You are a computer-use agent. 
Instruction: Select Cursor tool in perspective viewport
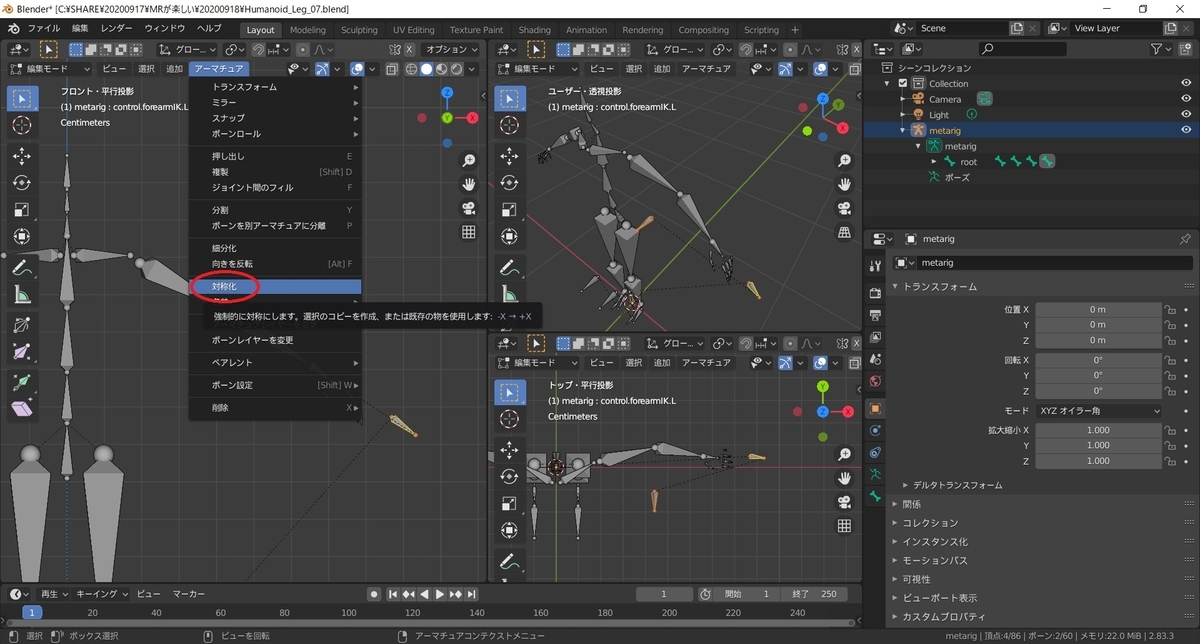click(510, 124)
